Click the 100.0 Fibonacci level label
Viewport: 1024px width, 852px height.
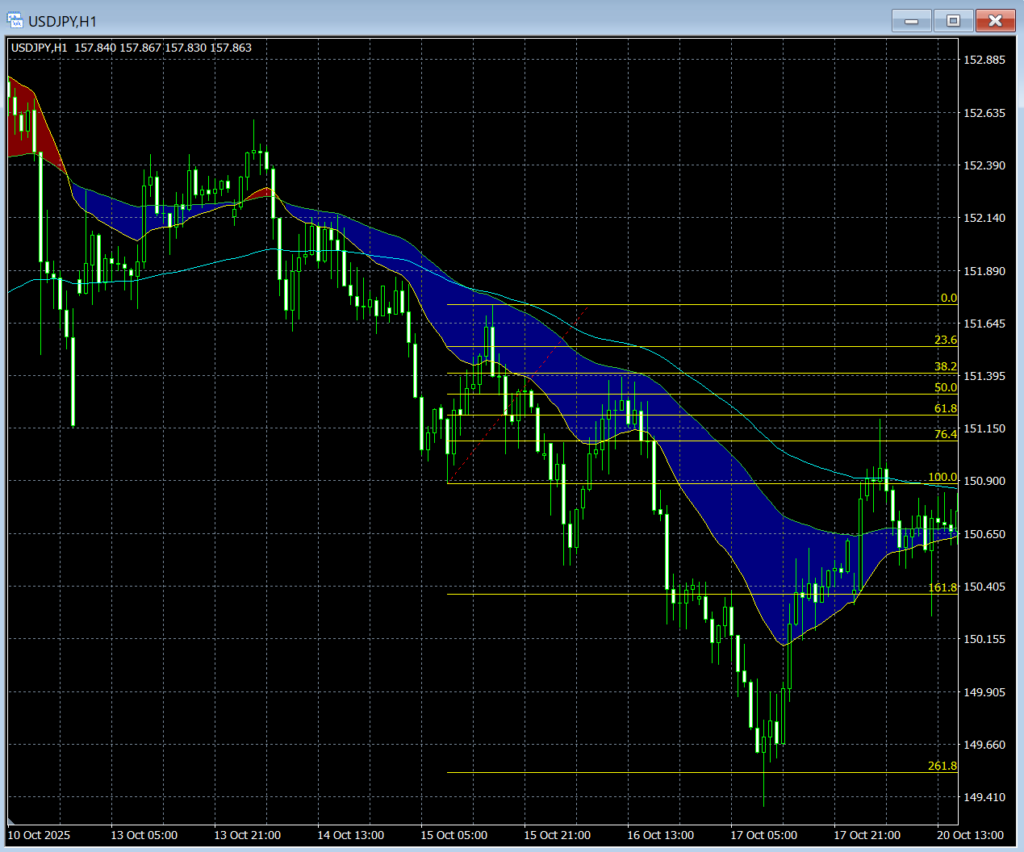(x=942, y=477)
